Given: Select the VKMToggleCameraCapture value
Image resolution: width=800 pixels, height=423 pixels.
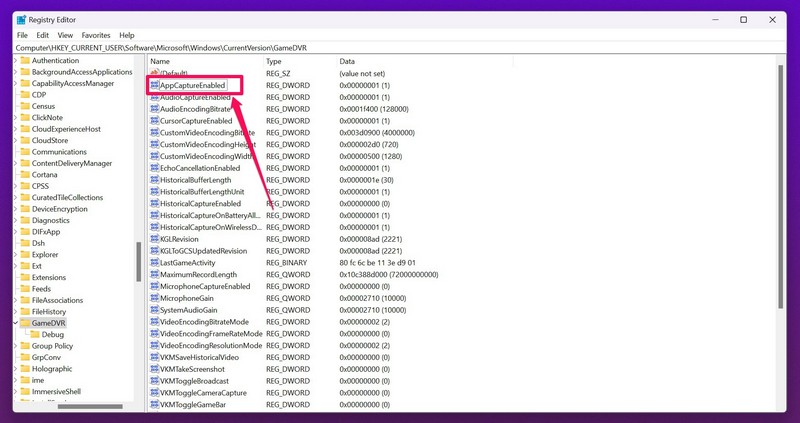Looking at the screenshot, I should [x=203, y=393].
